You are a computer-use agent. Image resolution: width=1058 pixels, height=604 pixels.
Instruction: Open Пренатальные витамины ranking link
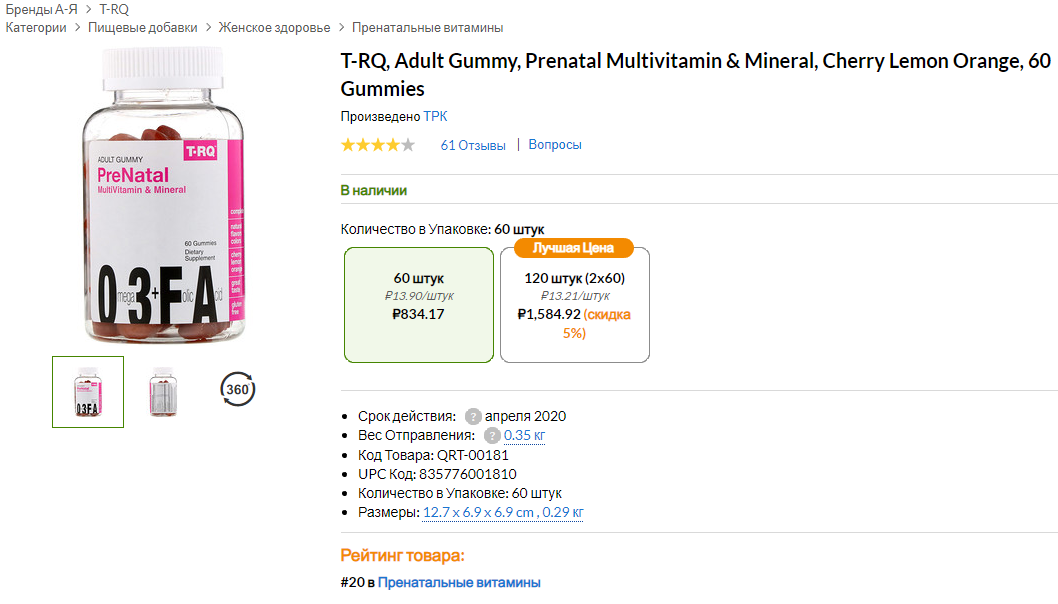459,582
